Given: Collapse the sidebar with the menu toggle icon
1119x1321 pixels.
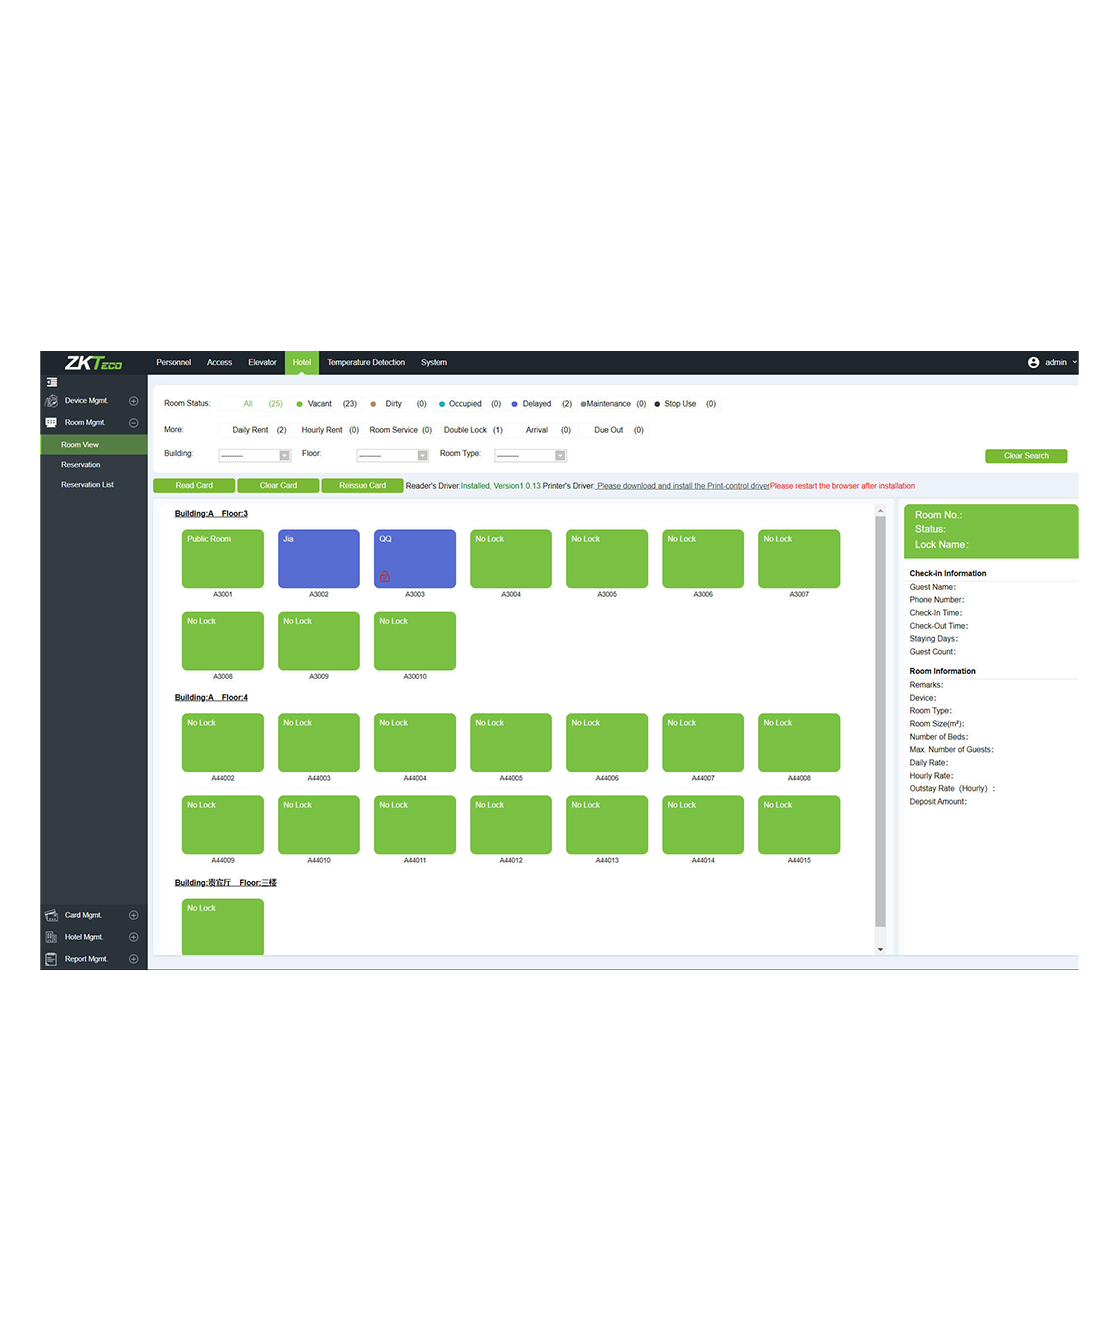Looking at the screenshot, I should [51, 382].
